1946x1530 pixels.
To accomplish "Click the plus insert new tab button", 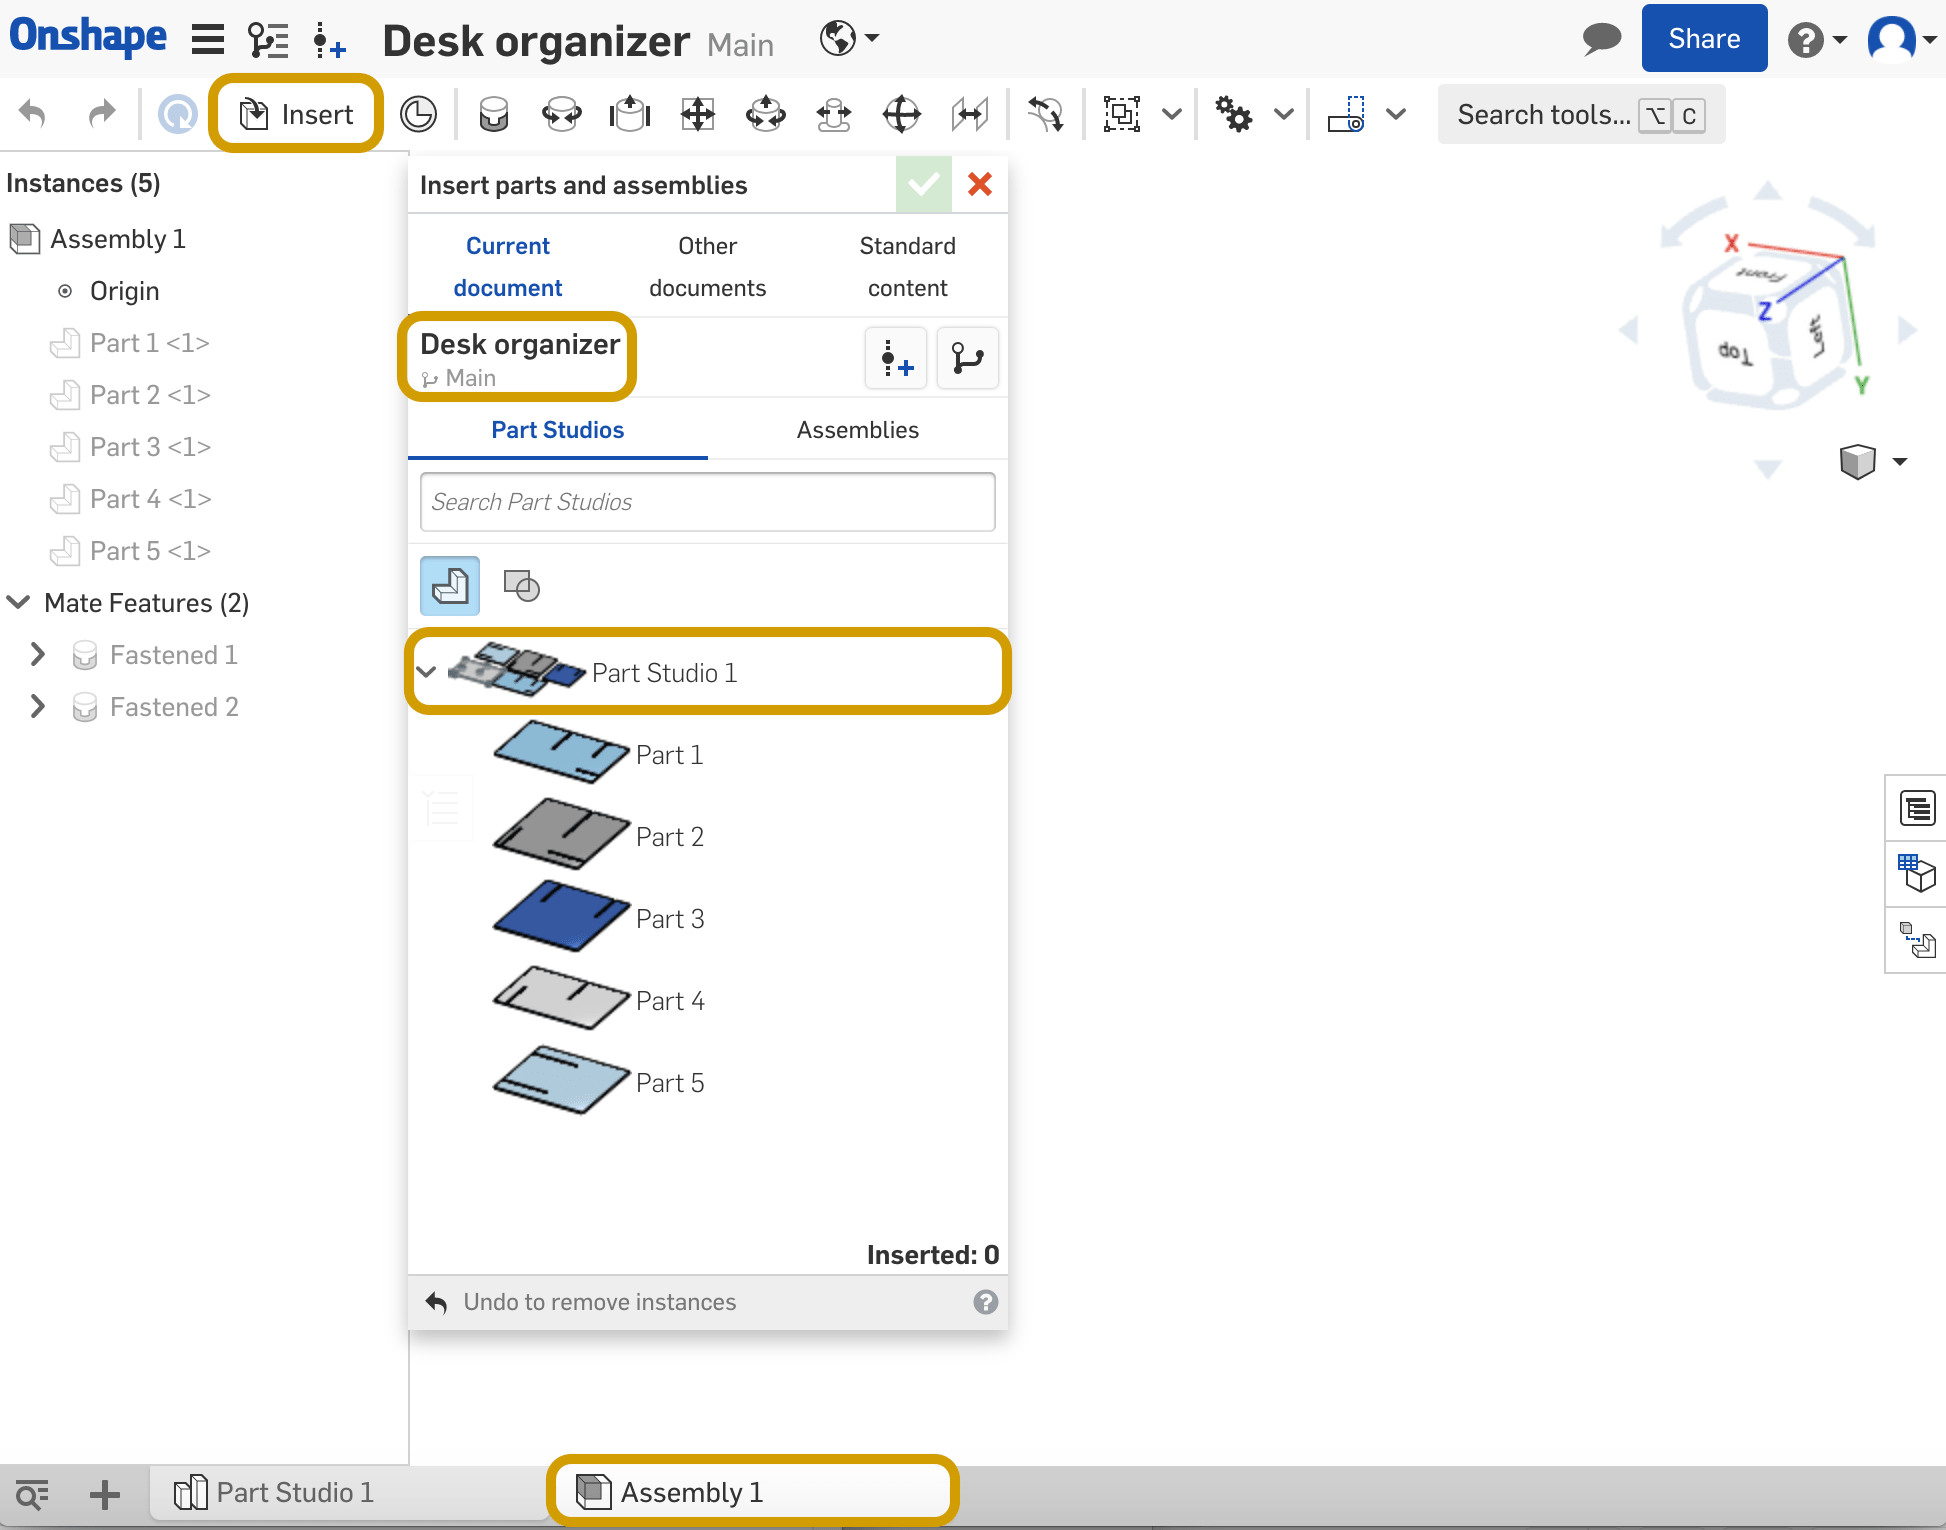I will point(104,1495).
